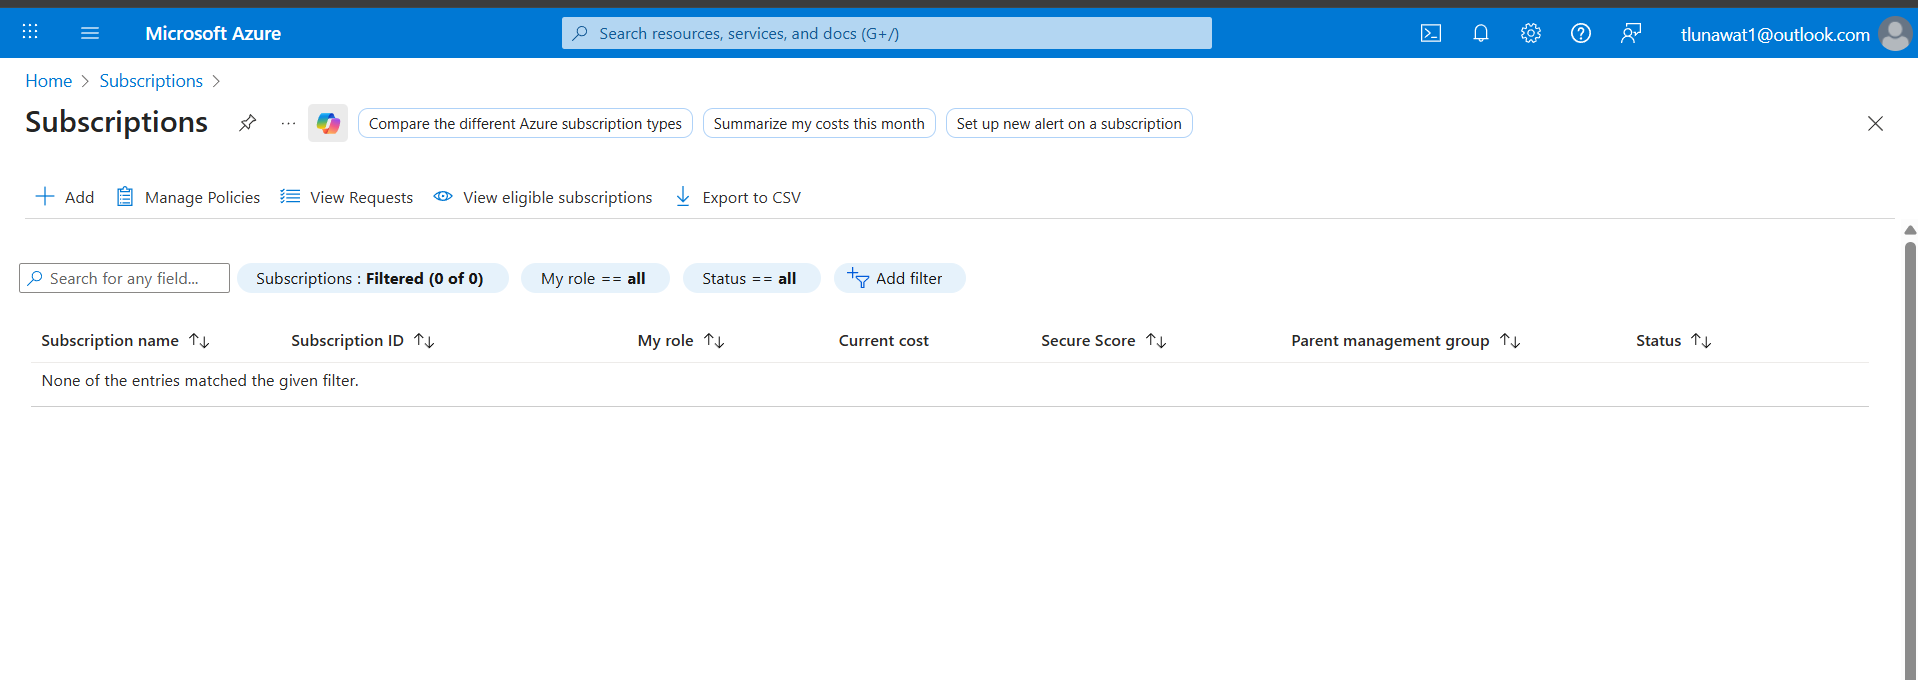Focus the global search resources box
The width and height of the screenshot is (1918, 680).
pos(886,33)
